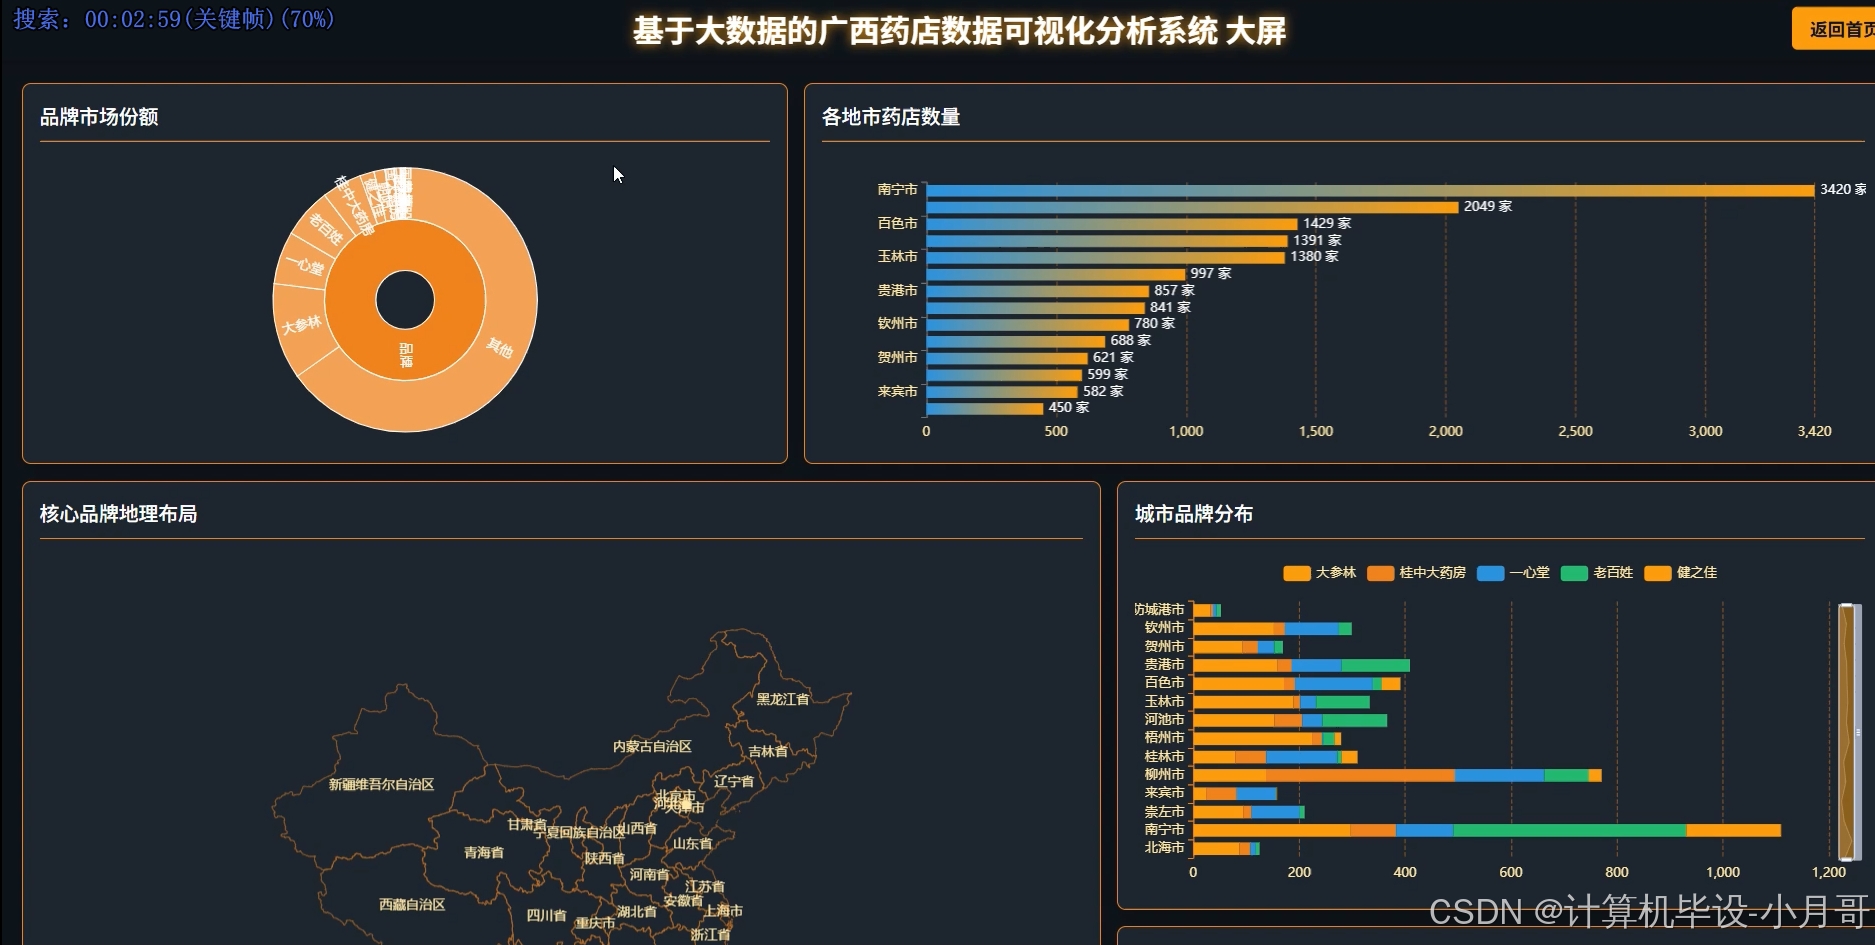1875x945 pixels.
Task: Click 西藏自治区 on the map
Action: tap(412, 905)
